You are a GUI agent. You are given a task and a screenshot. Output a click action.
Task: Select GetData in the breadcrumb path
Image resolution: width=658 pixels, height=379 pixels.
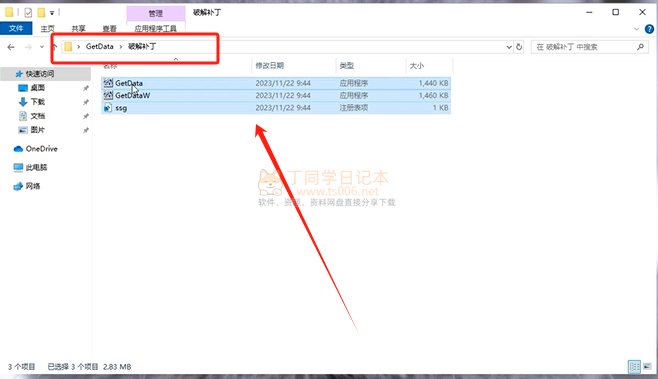coord(99,47)
